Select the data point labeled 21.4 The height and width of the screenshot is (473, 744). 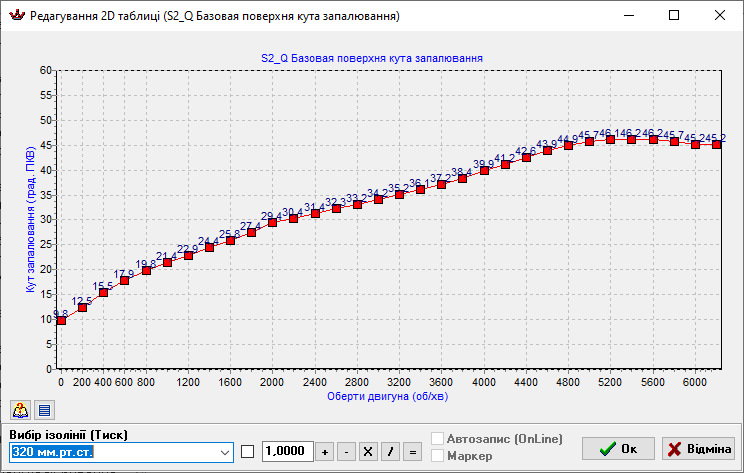[x=167, y=262]
